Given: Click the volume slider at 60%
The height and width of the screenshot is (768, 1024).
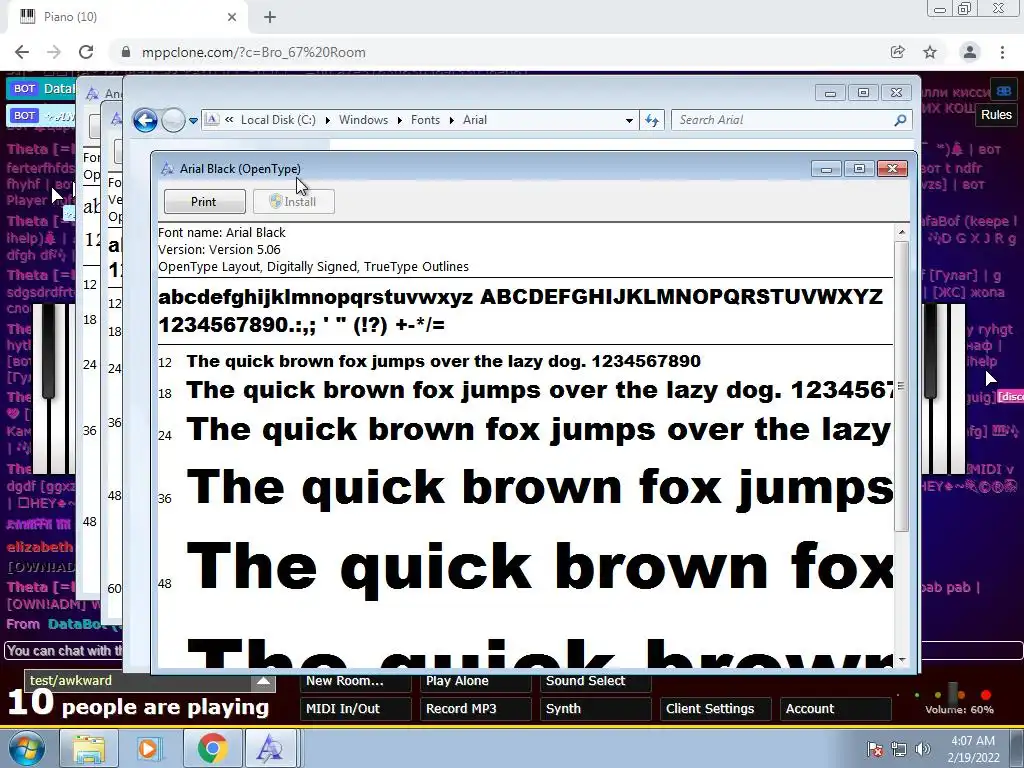Looking at the screenshot, I should pyautogui.click(x=953, y=694).
